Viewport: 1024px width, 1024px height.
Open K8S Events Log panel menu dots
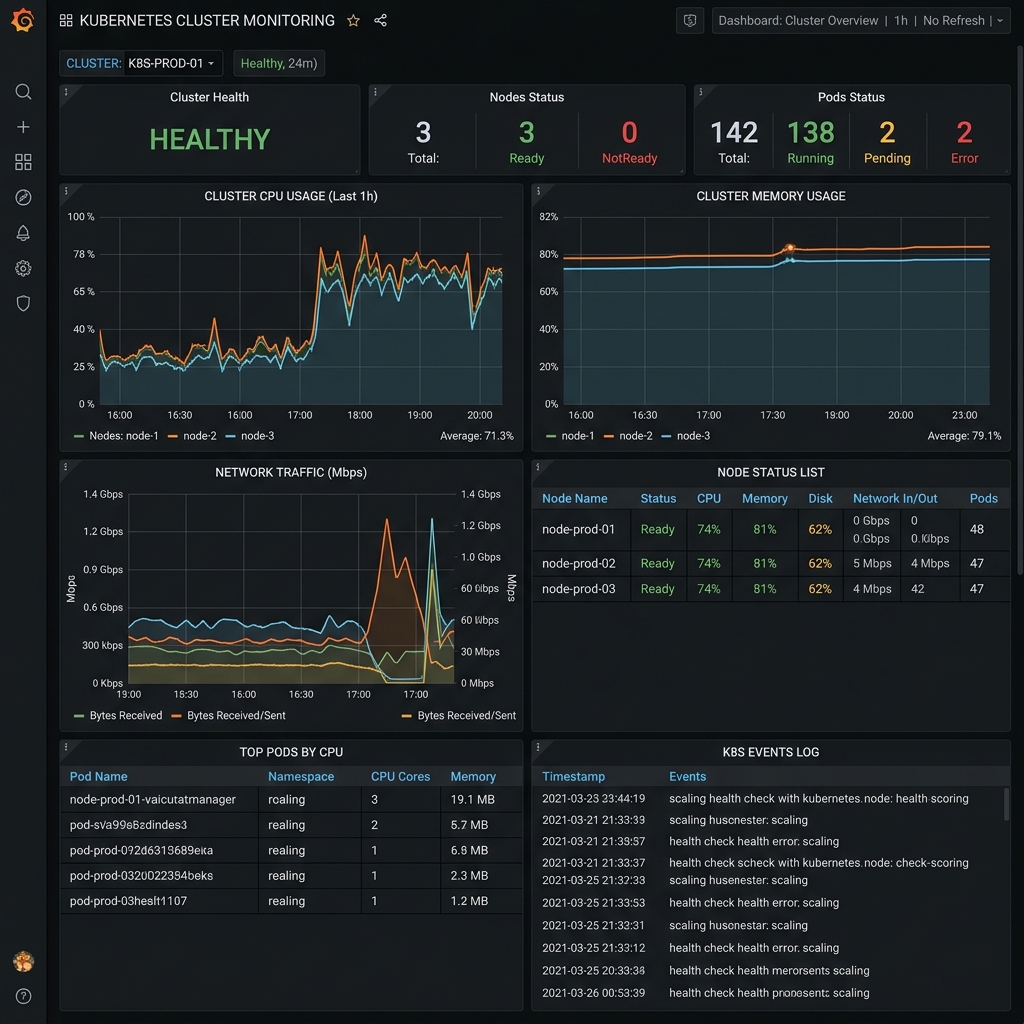(x=538, y=747)
